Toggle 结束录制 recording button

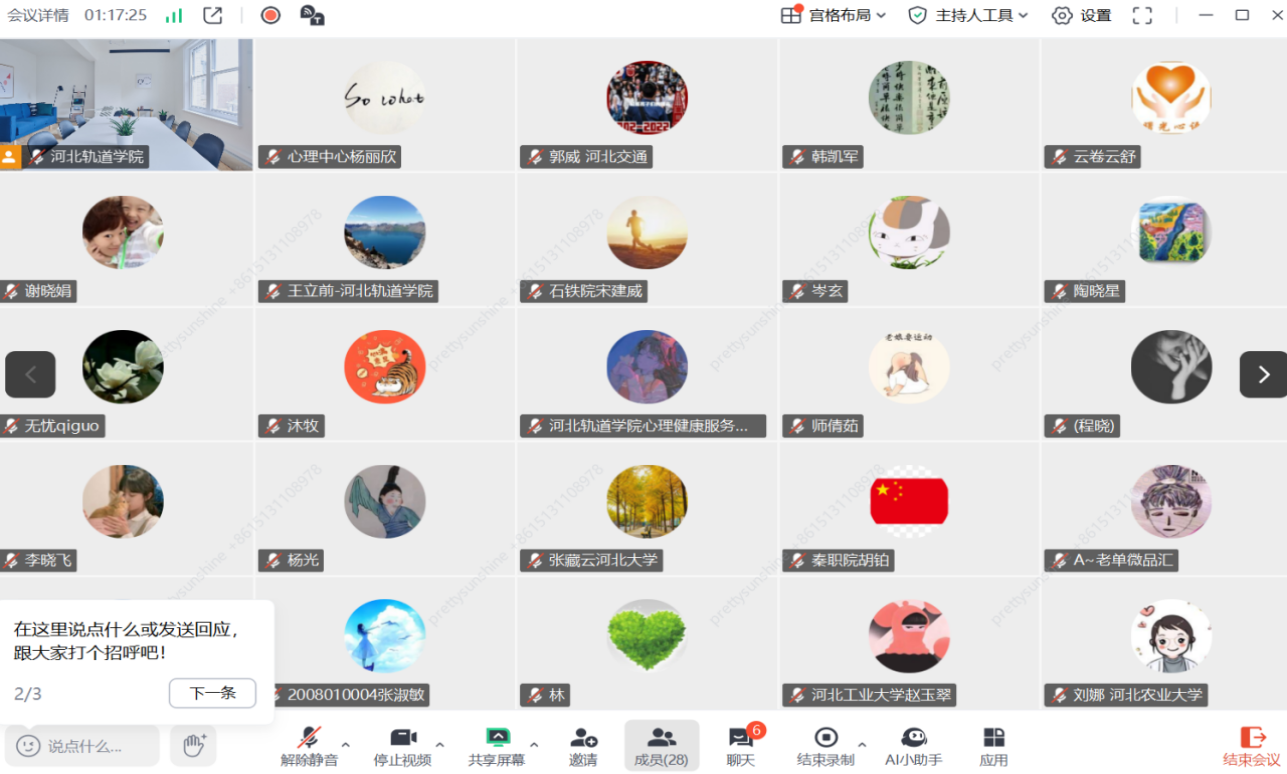pyautogui.click(x=826, y=746)
